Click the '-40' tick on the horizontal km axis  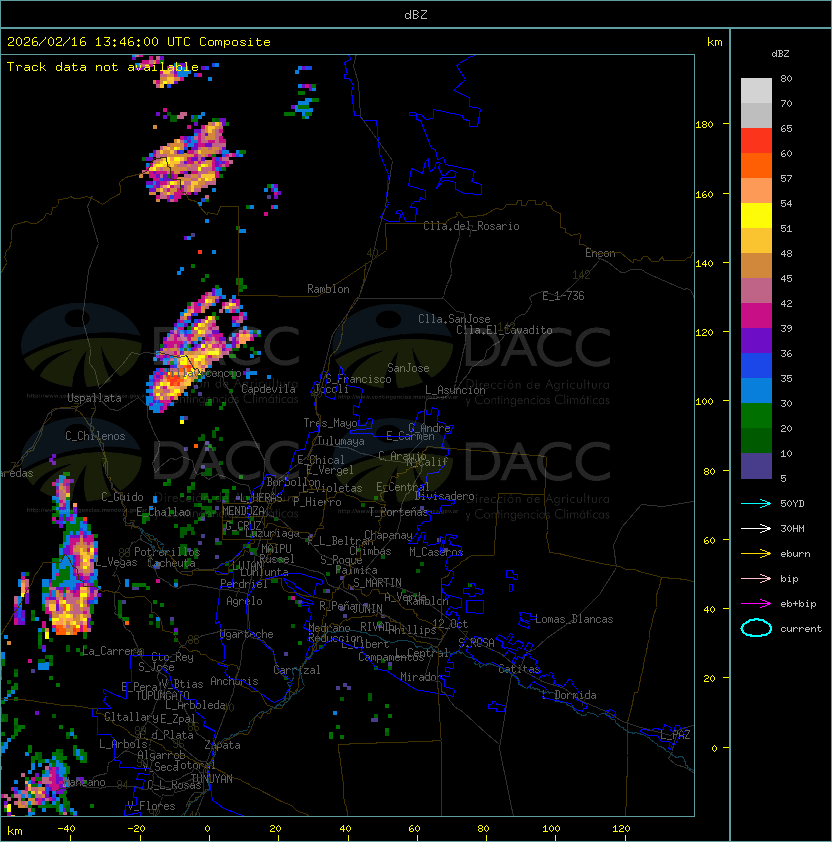(x=66, y=829)
